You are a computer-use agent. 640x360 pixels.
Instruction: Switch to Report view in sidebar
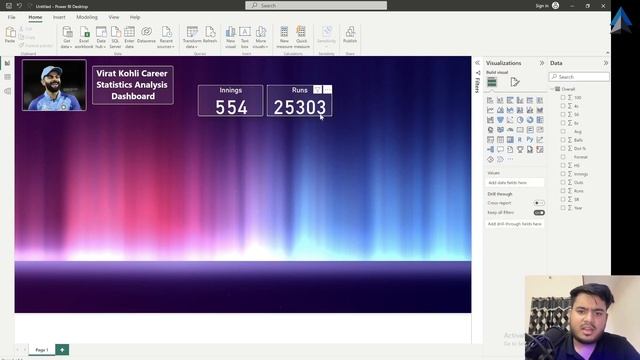point(7,63)
